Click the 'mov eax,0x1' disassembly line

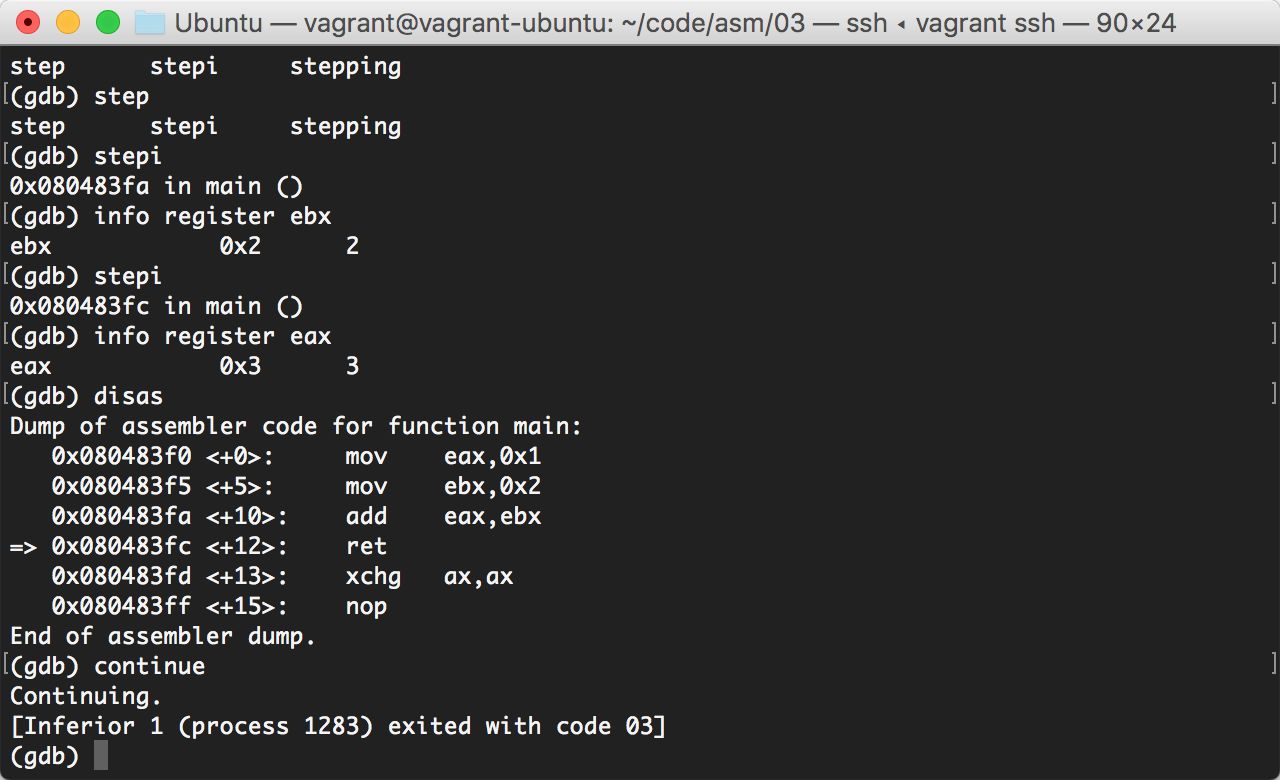(x=298, y=456)
